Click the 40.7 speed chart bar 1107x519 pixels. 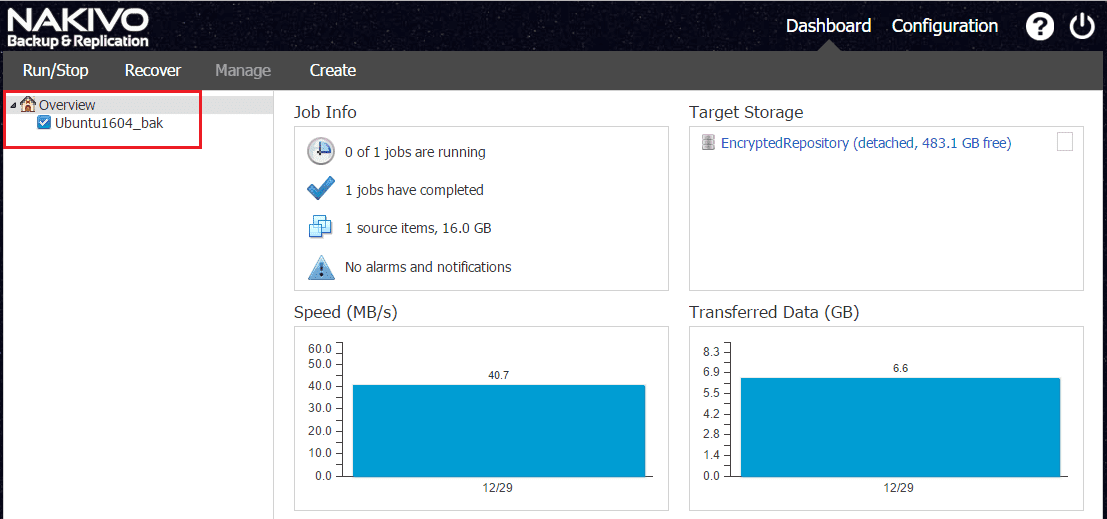coord(499,430)
